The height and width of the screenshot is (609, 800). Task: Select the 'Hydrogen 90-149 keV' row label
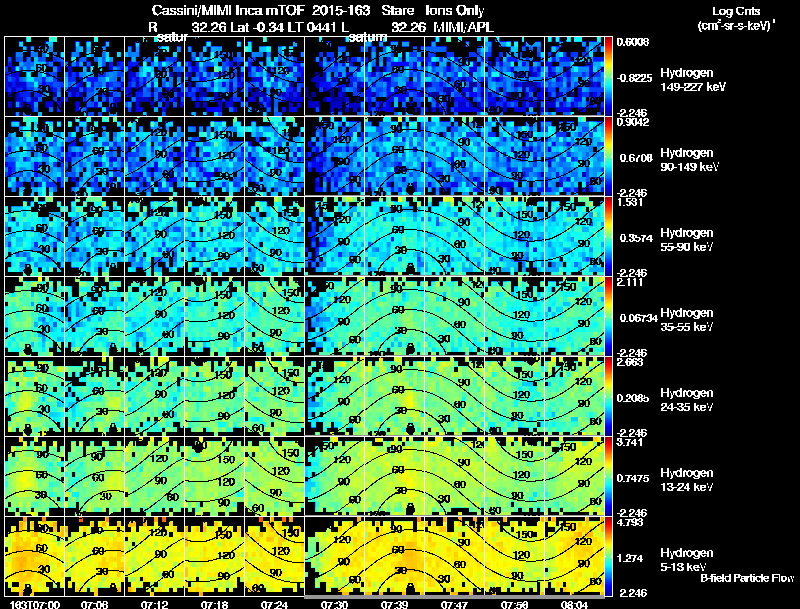(689, 160)
